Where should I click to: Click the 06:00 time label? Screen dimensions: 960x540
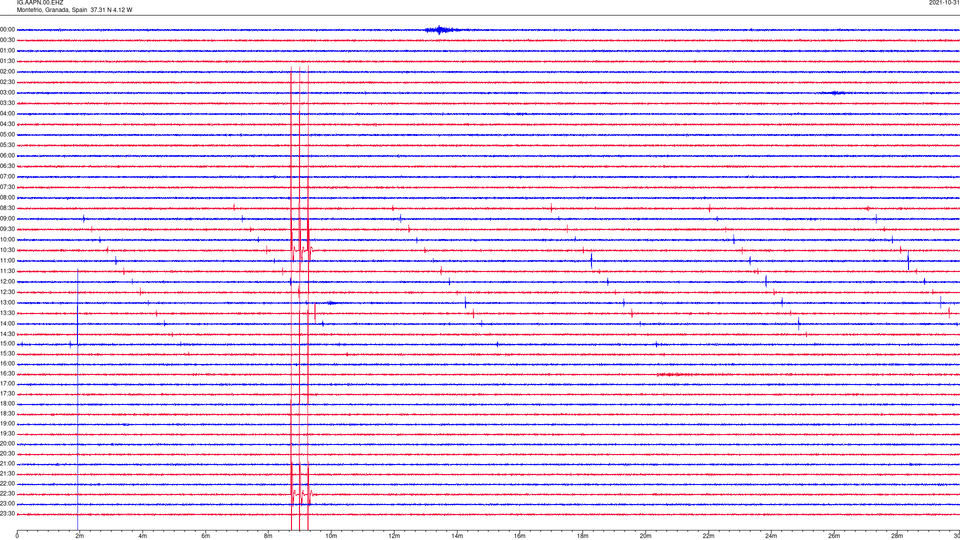click(7, 156)
